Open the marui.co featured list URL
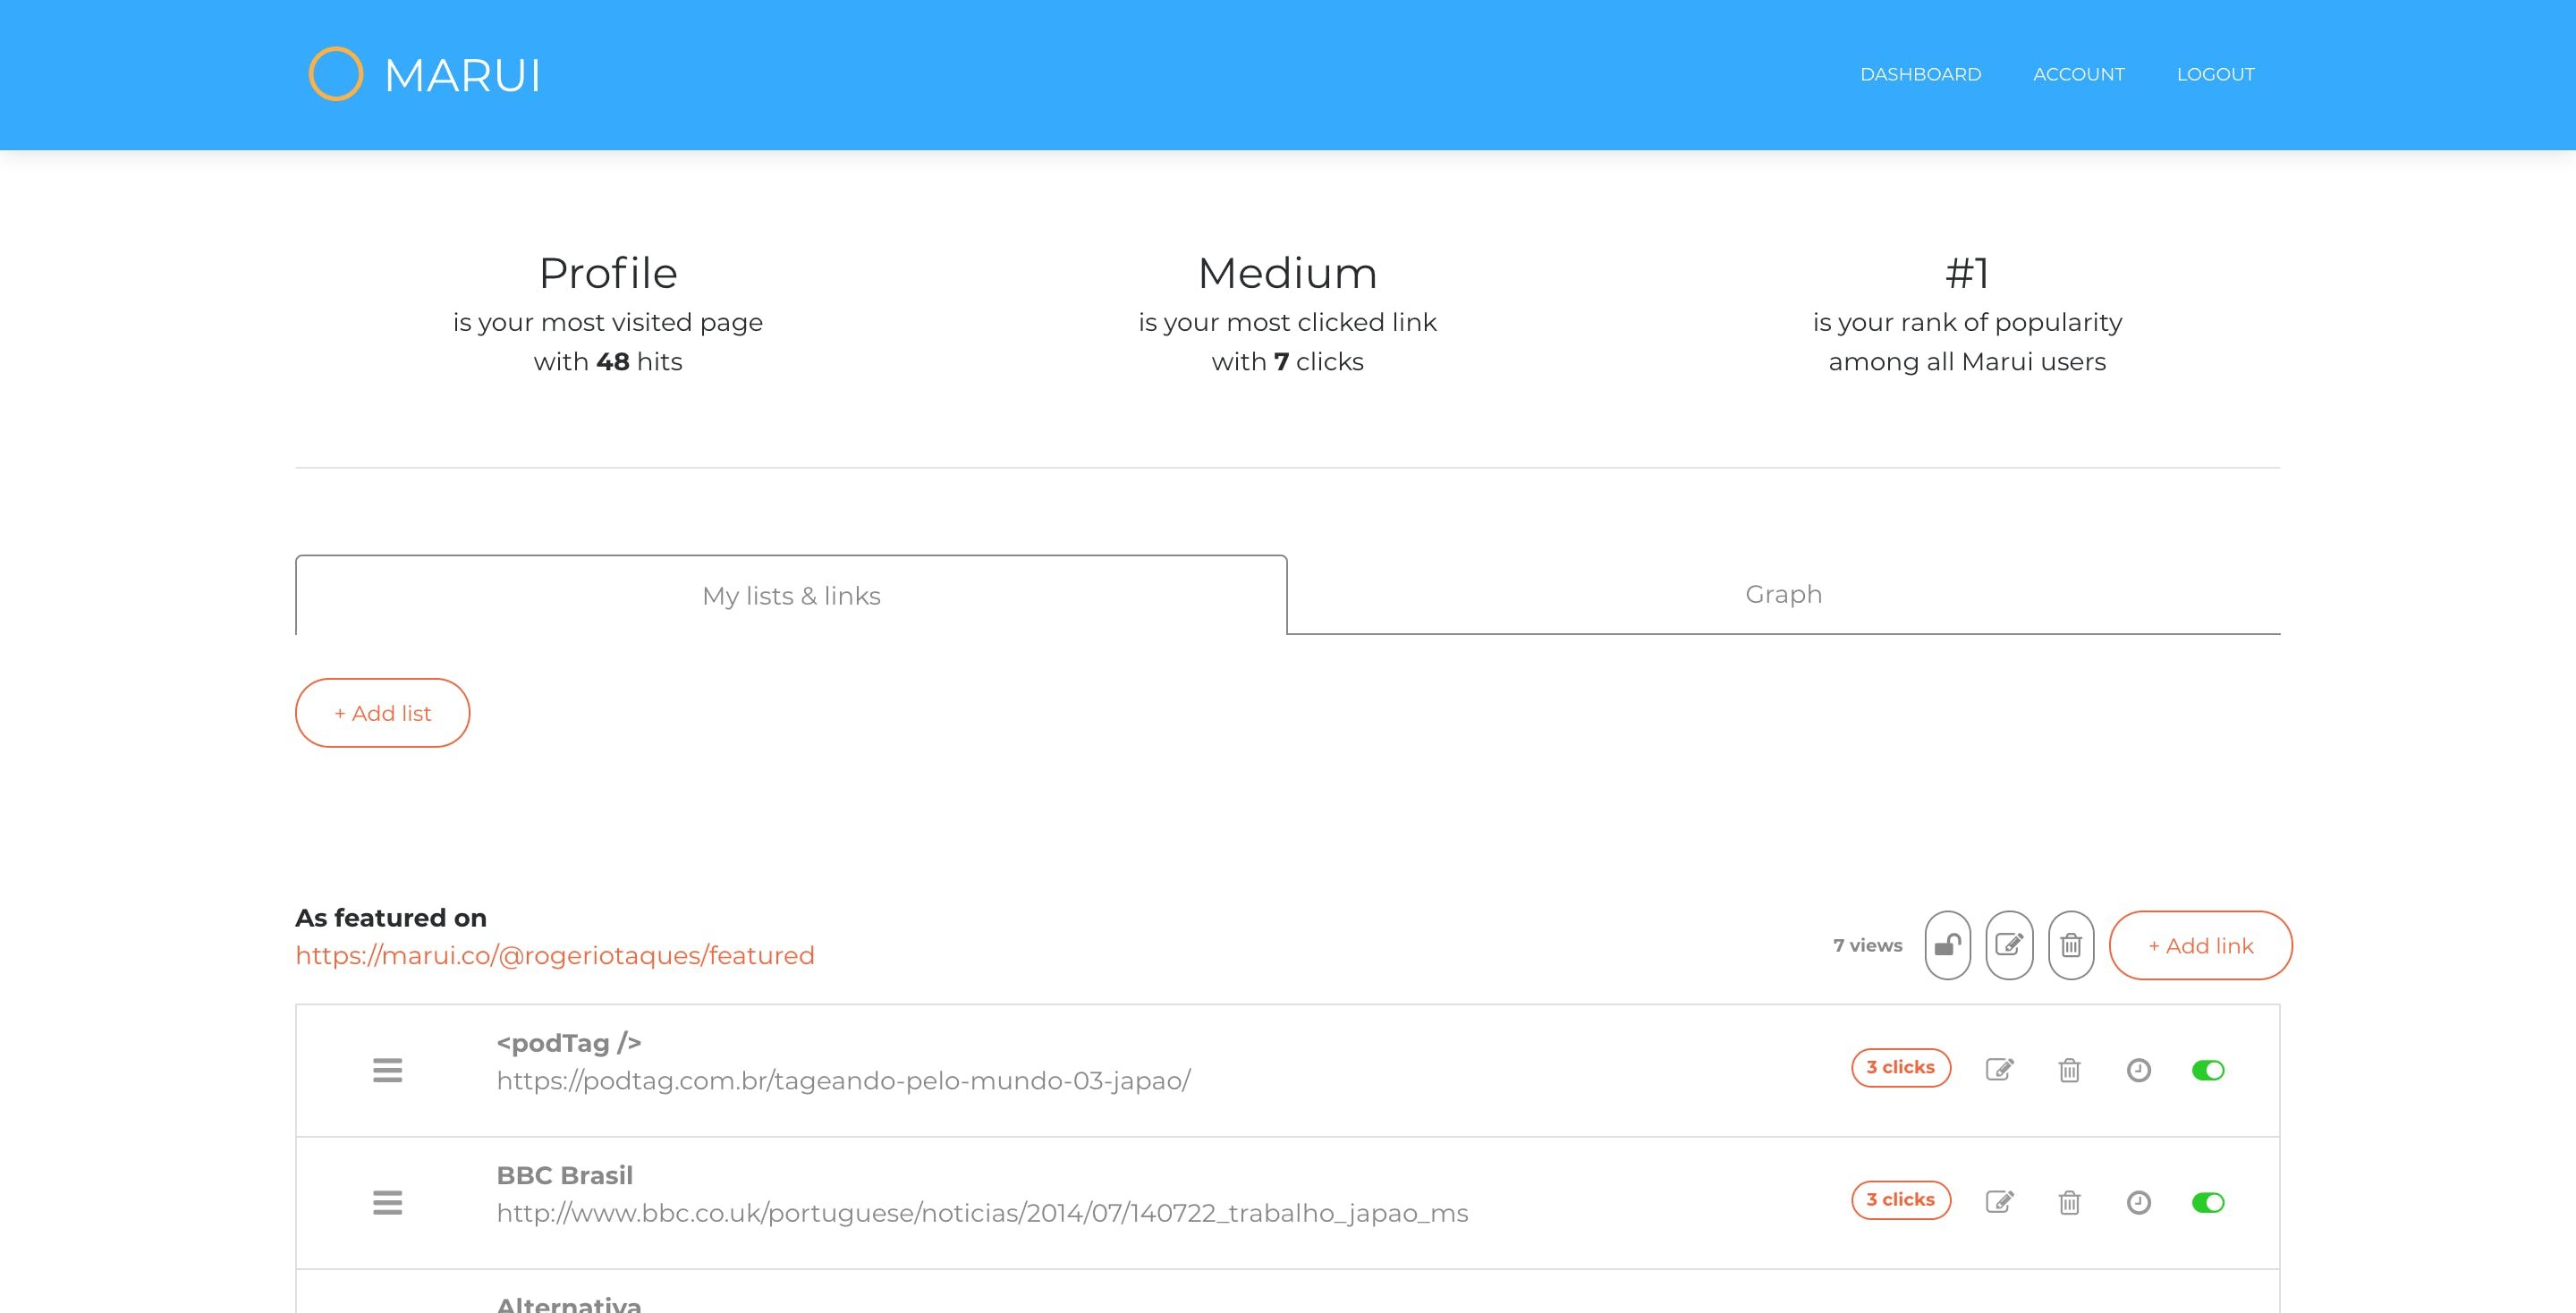The image size is (2576, 1313). click(x=555, y=955)
